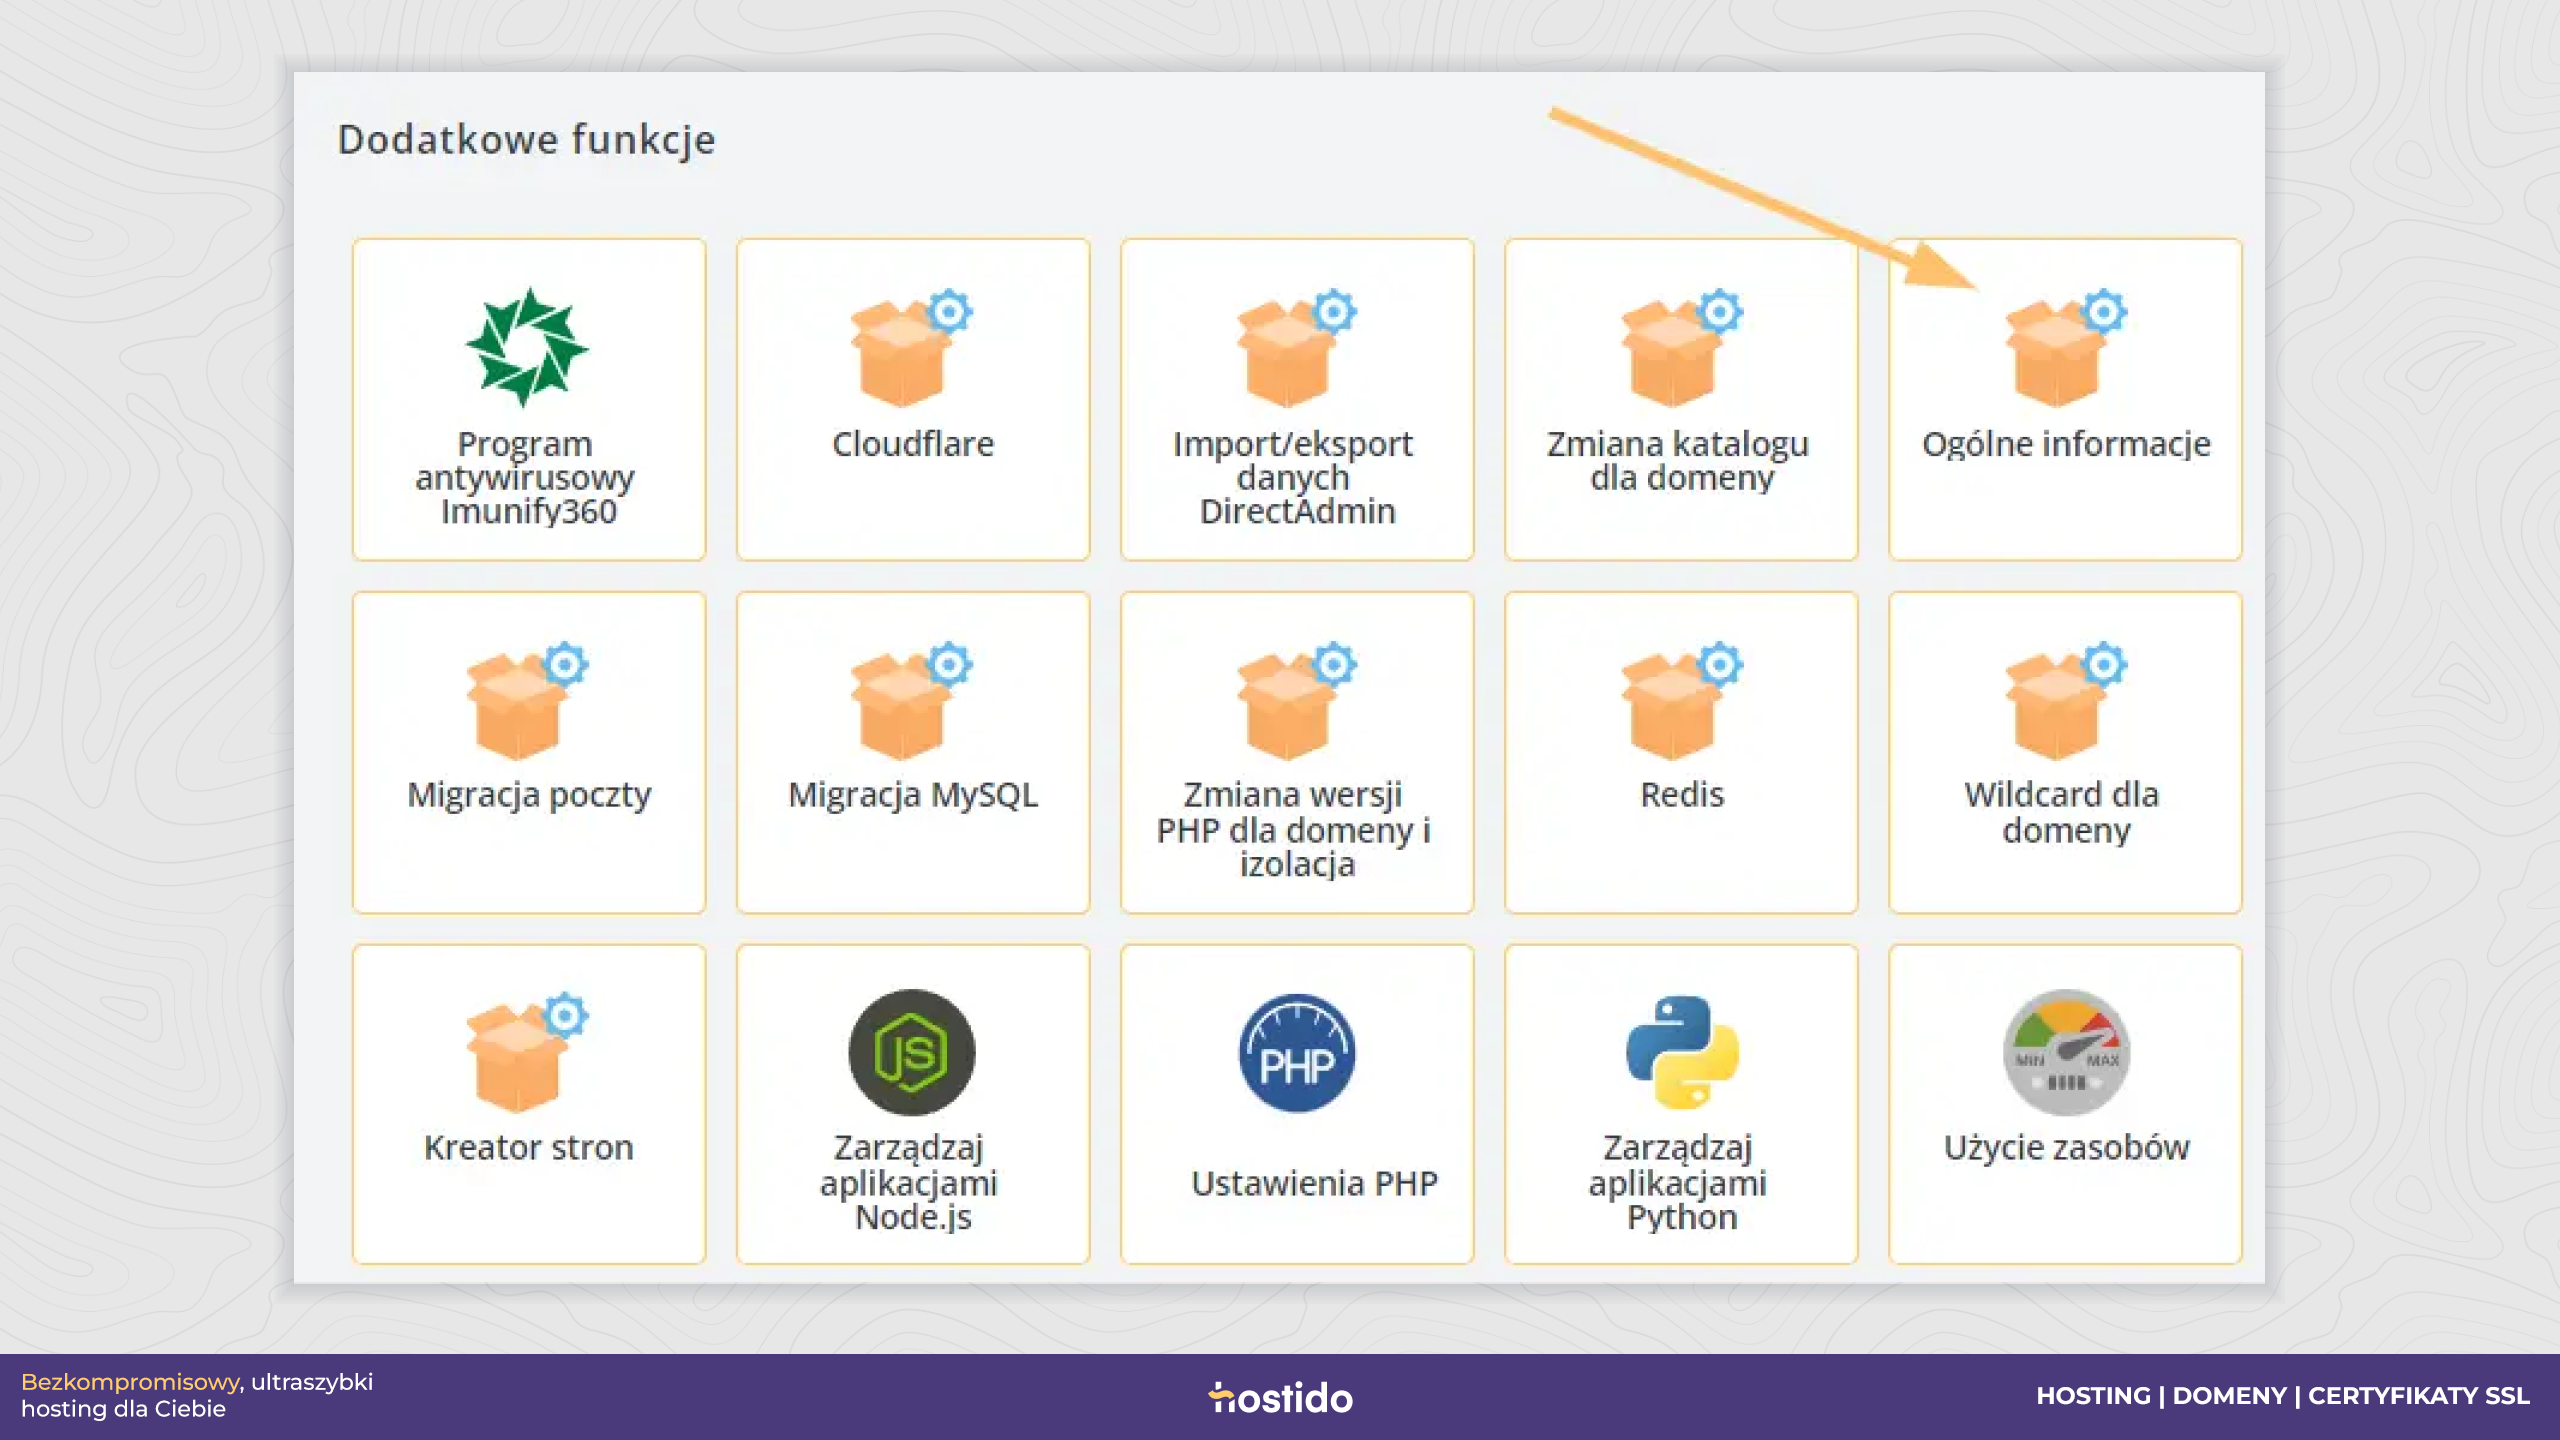Select the Wildcard dla domeny tile
This screenshot has height=1440, width=2560.
[x=2065, y=752]
